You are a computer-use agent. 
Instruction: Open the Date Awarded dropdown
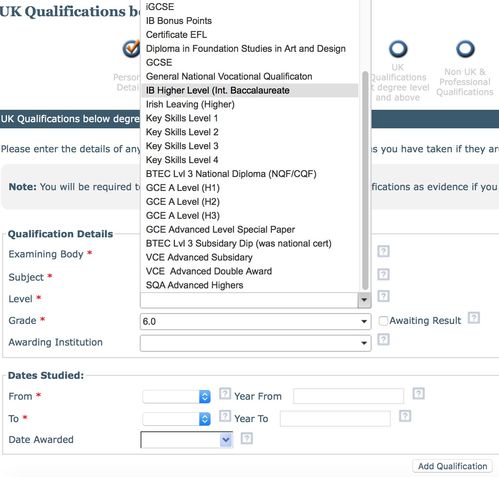click(x=187, y=440)
